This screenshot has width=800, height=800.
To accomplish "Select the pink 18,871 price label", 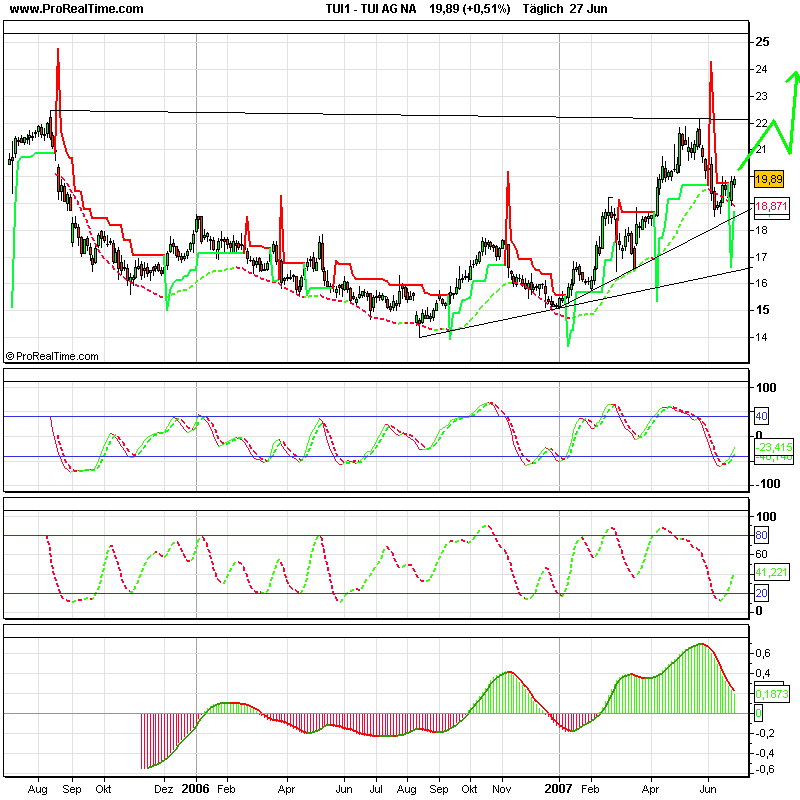I will pos(770,205).
